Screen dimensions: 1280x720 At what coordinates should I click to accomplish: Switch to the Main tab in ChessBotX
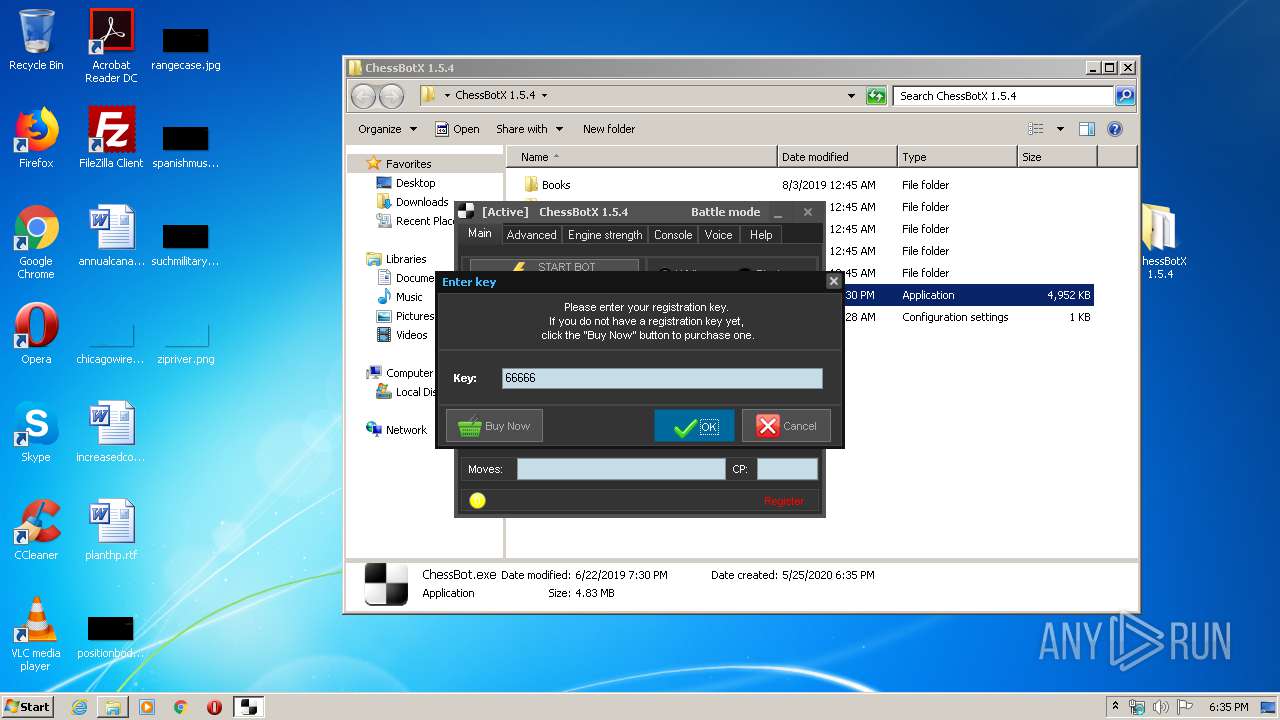click(480, 234)
